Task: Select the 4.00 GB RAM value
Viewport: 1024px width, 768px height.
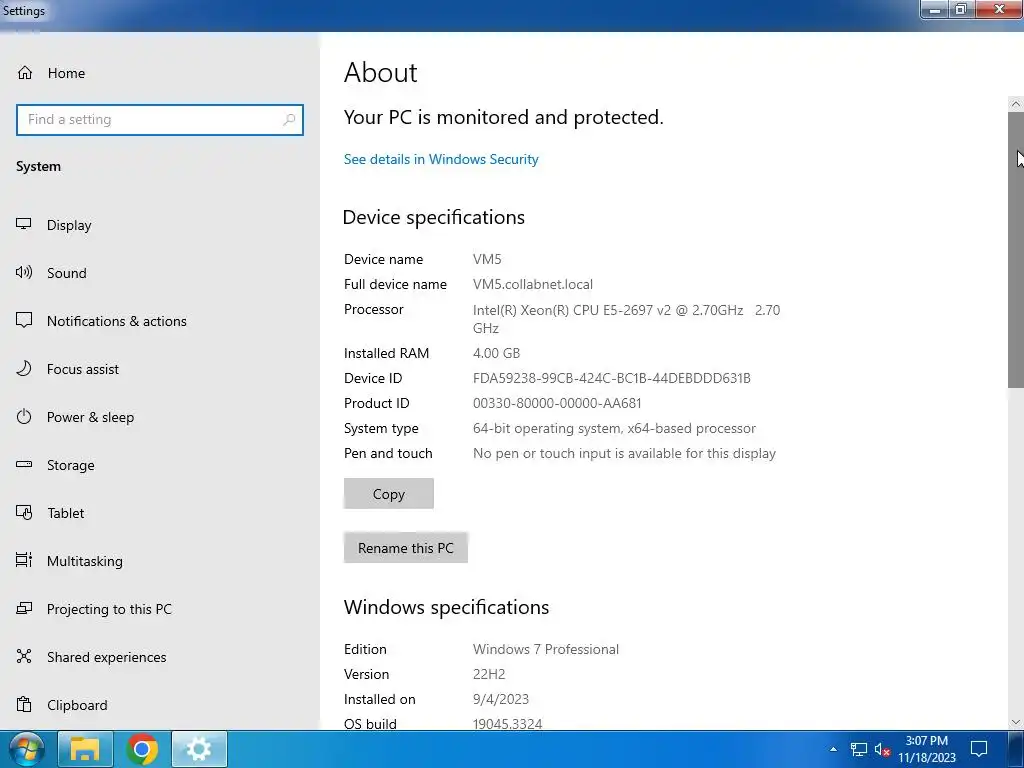Action: (496, 353)
